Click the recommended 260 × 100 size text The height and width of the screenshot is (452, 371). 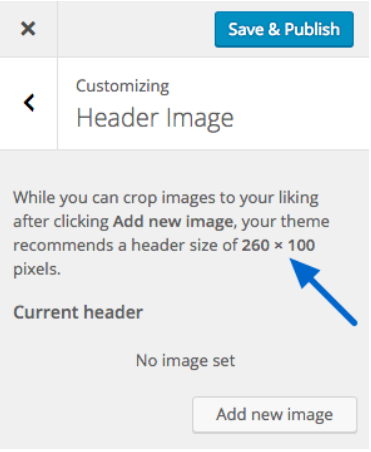click(278, 245)
